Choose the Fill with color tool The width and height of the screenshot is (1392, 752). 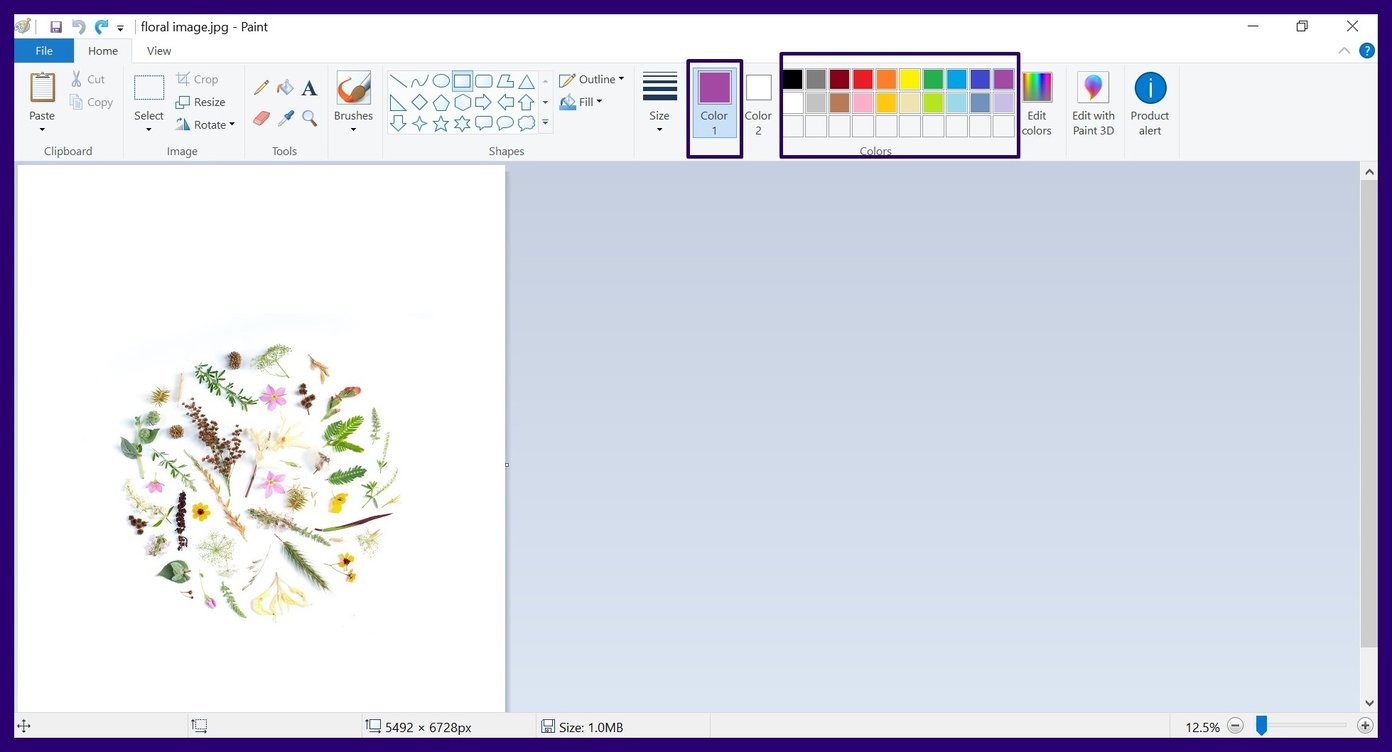[x=285, y=87]
